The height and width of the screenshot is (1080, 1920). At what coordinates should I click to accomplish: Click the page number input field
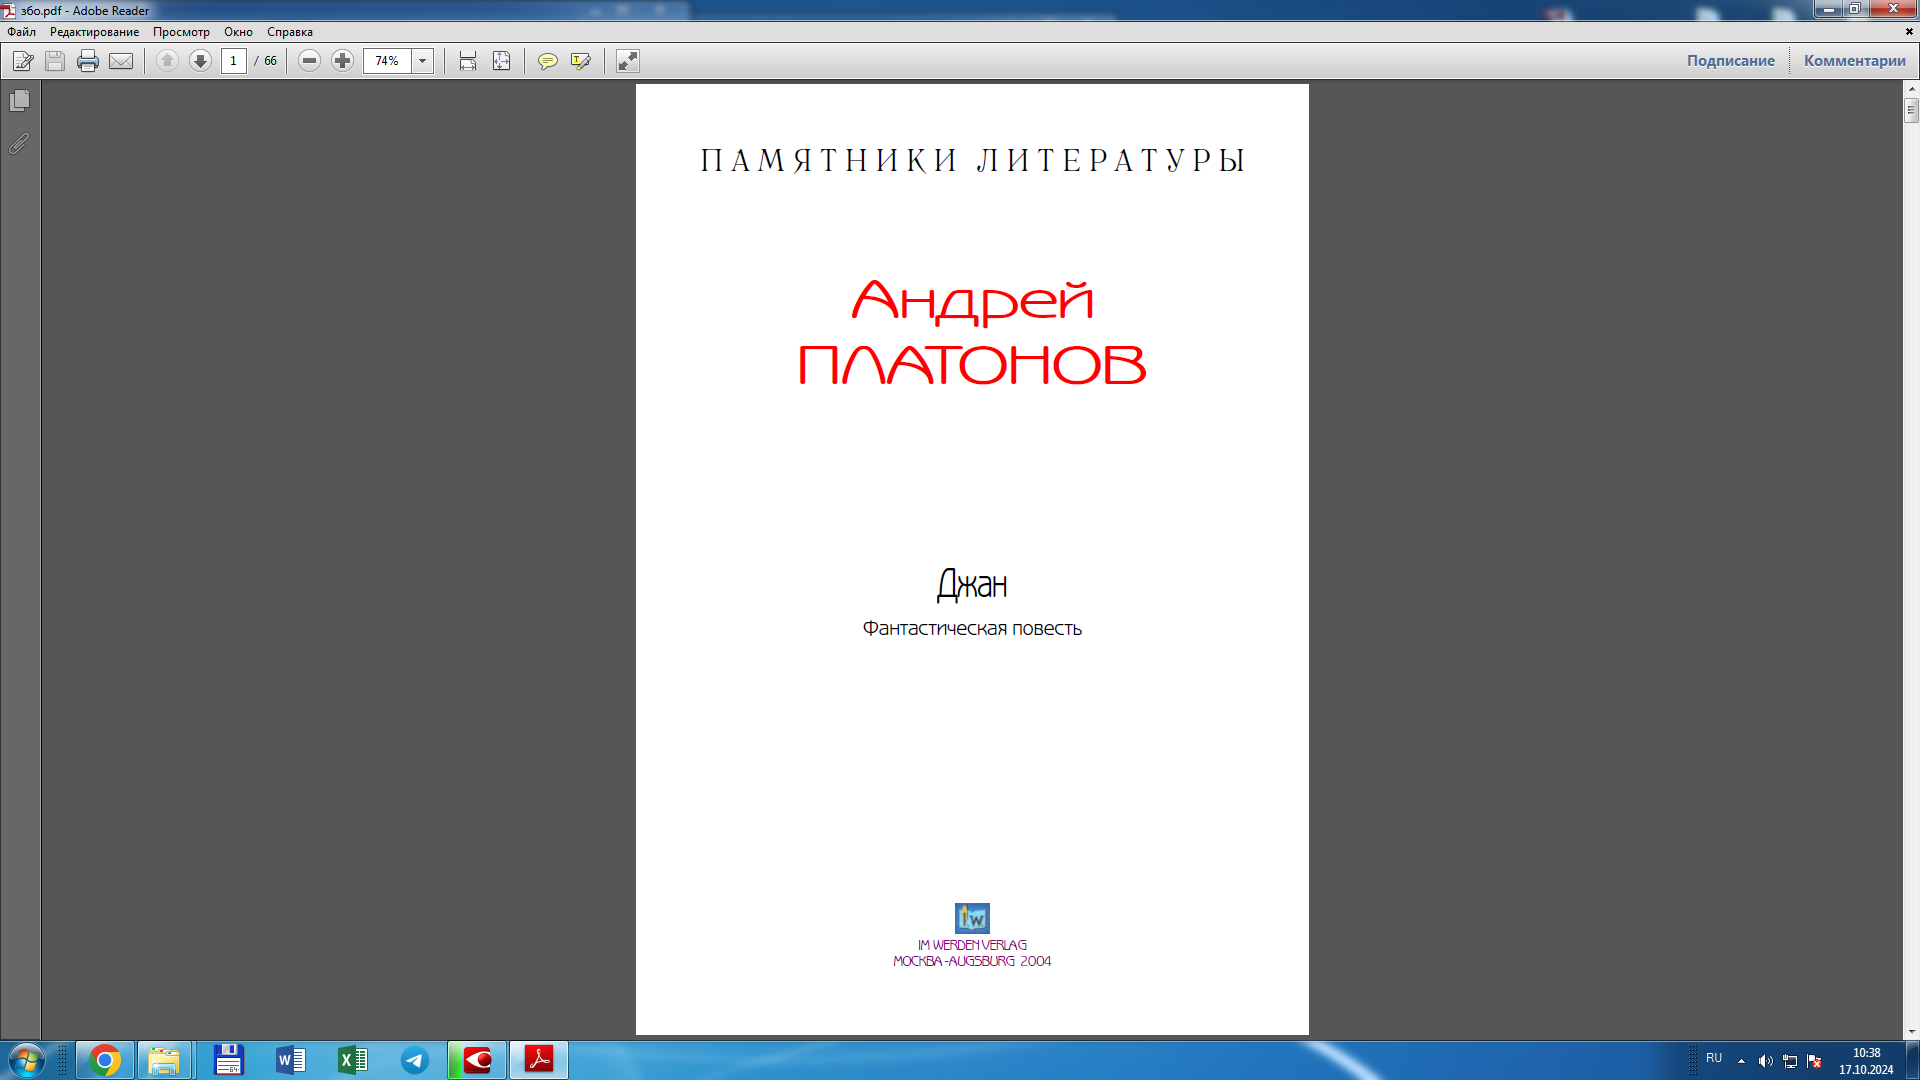click(233, 61)
